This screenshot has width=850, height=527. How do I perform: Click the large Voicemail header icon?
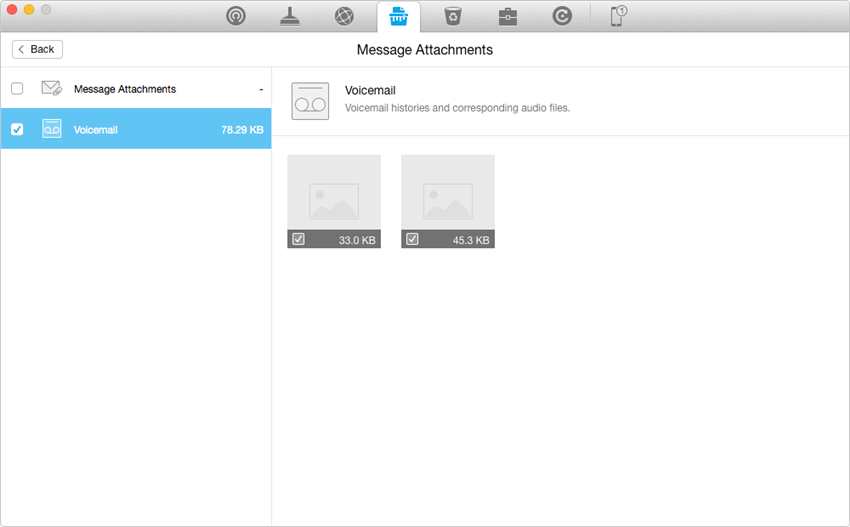pos(310,101)
